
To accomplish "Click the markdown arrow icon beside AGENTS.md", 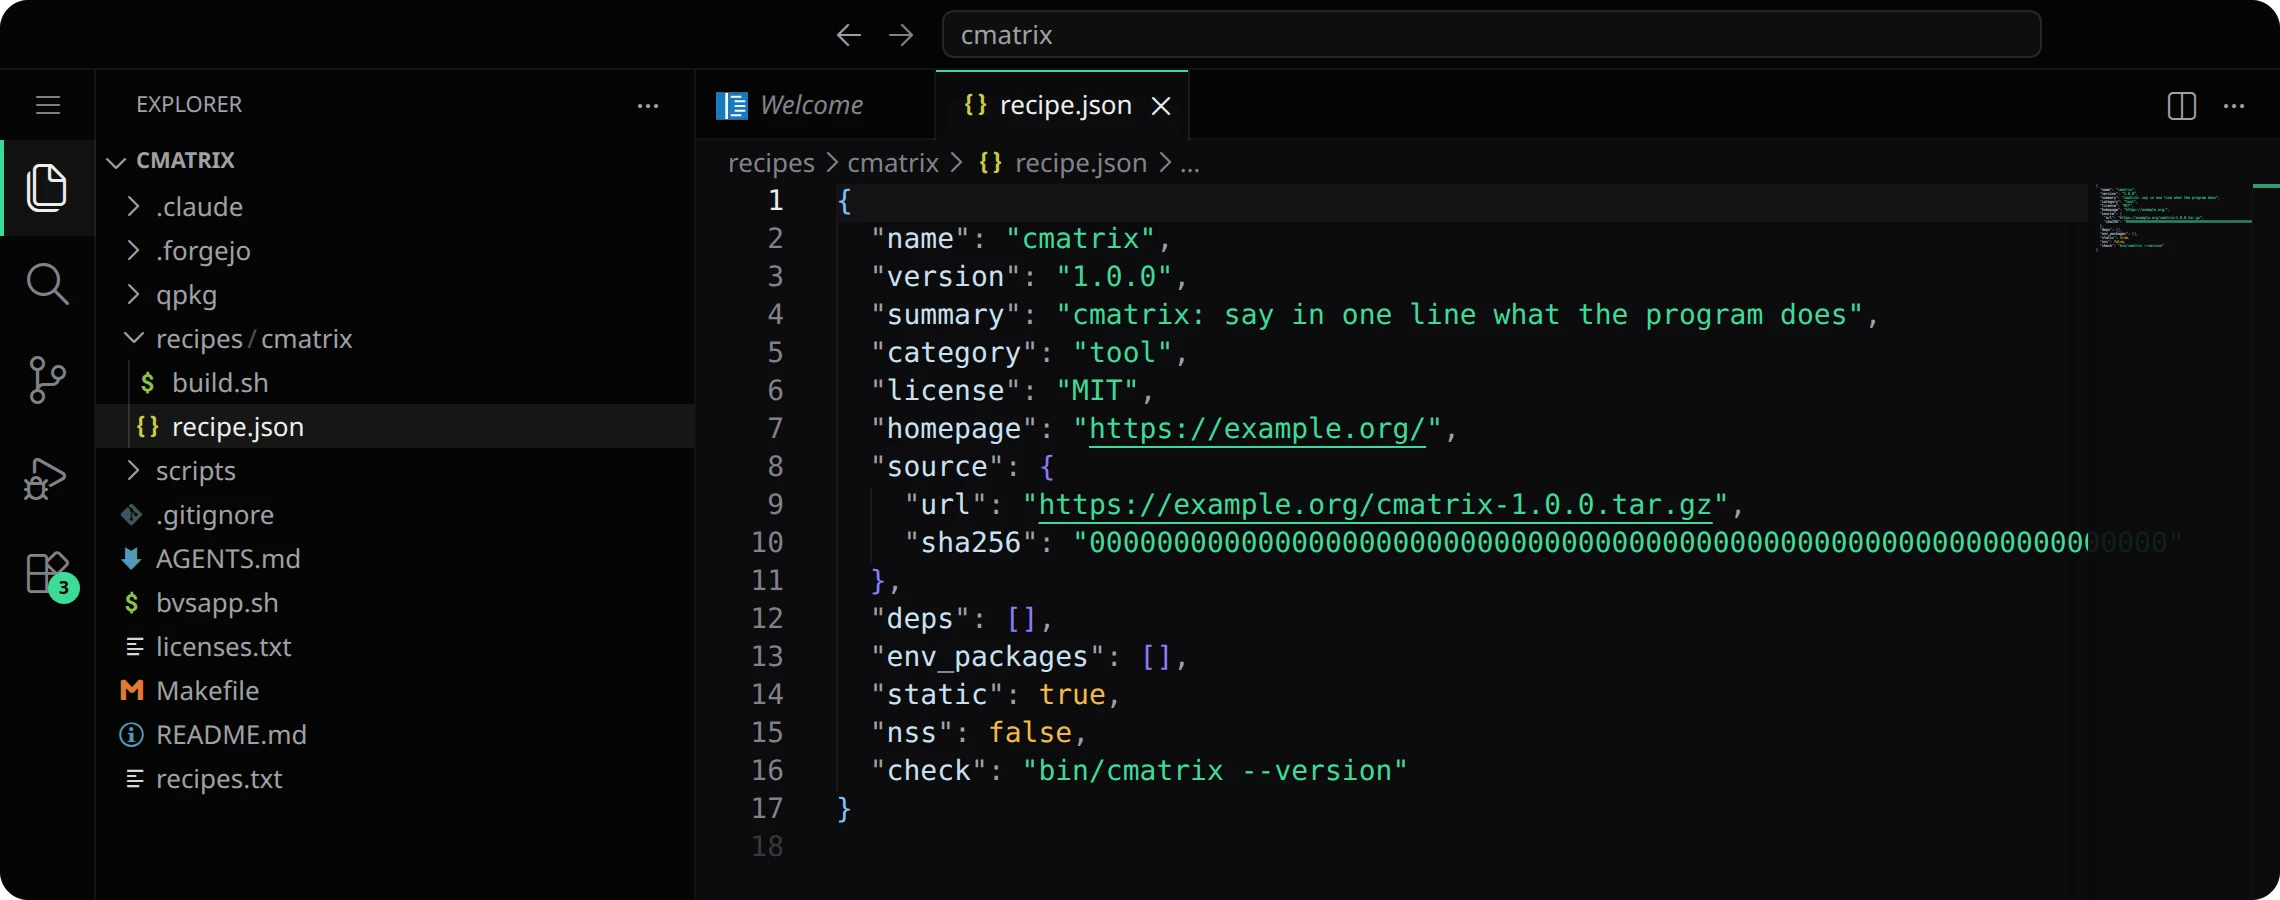I will tap(132, 559).
